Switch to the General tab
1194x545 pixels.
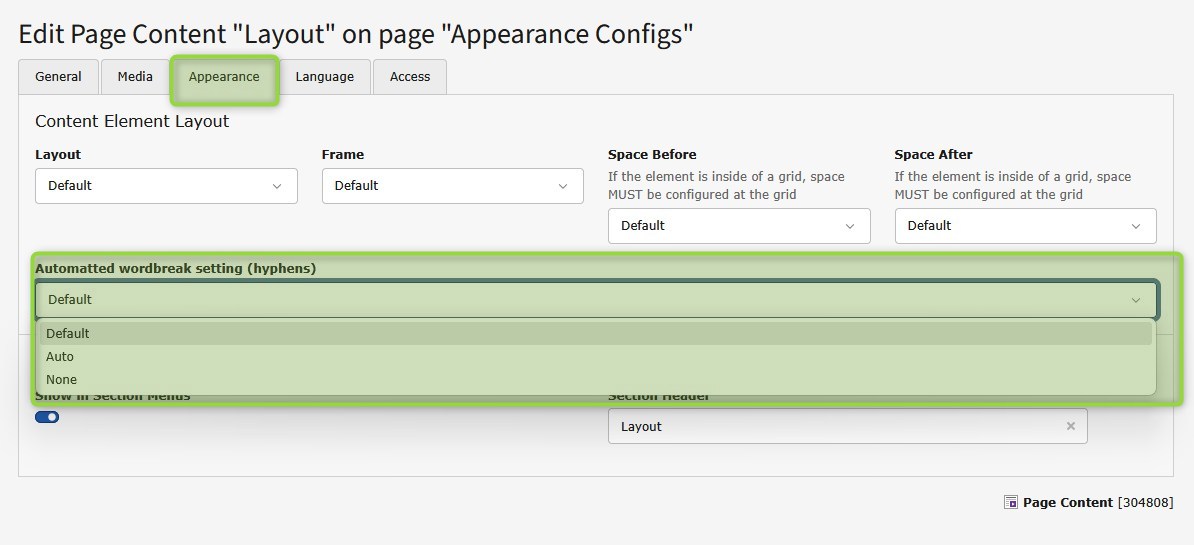point(58,77)
